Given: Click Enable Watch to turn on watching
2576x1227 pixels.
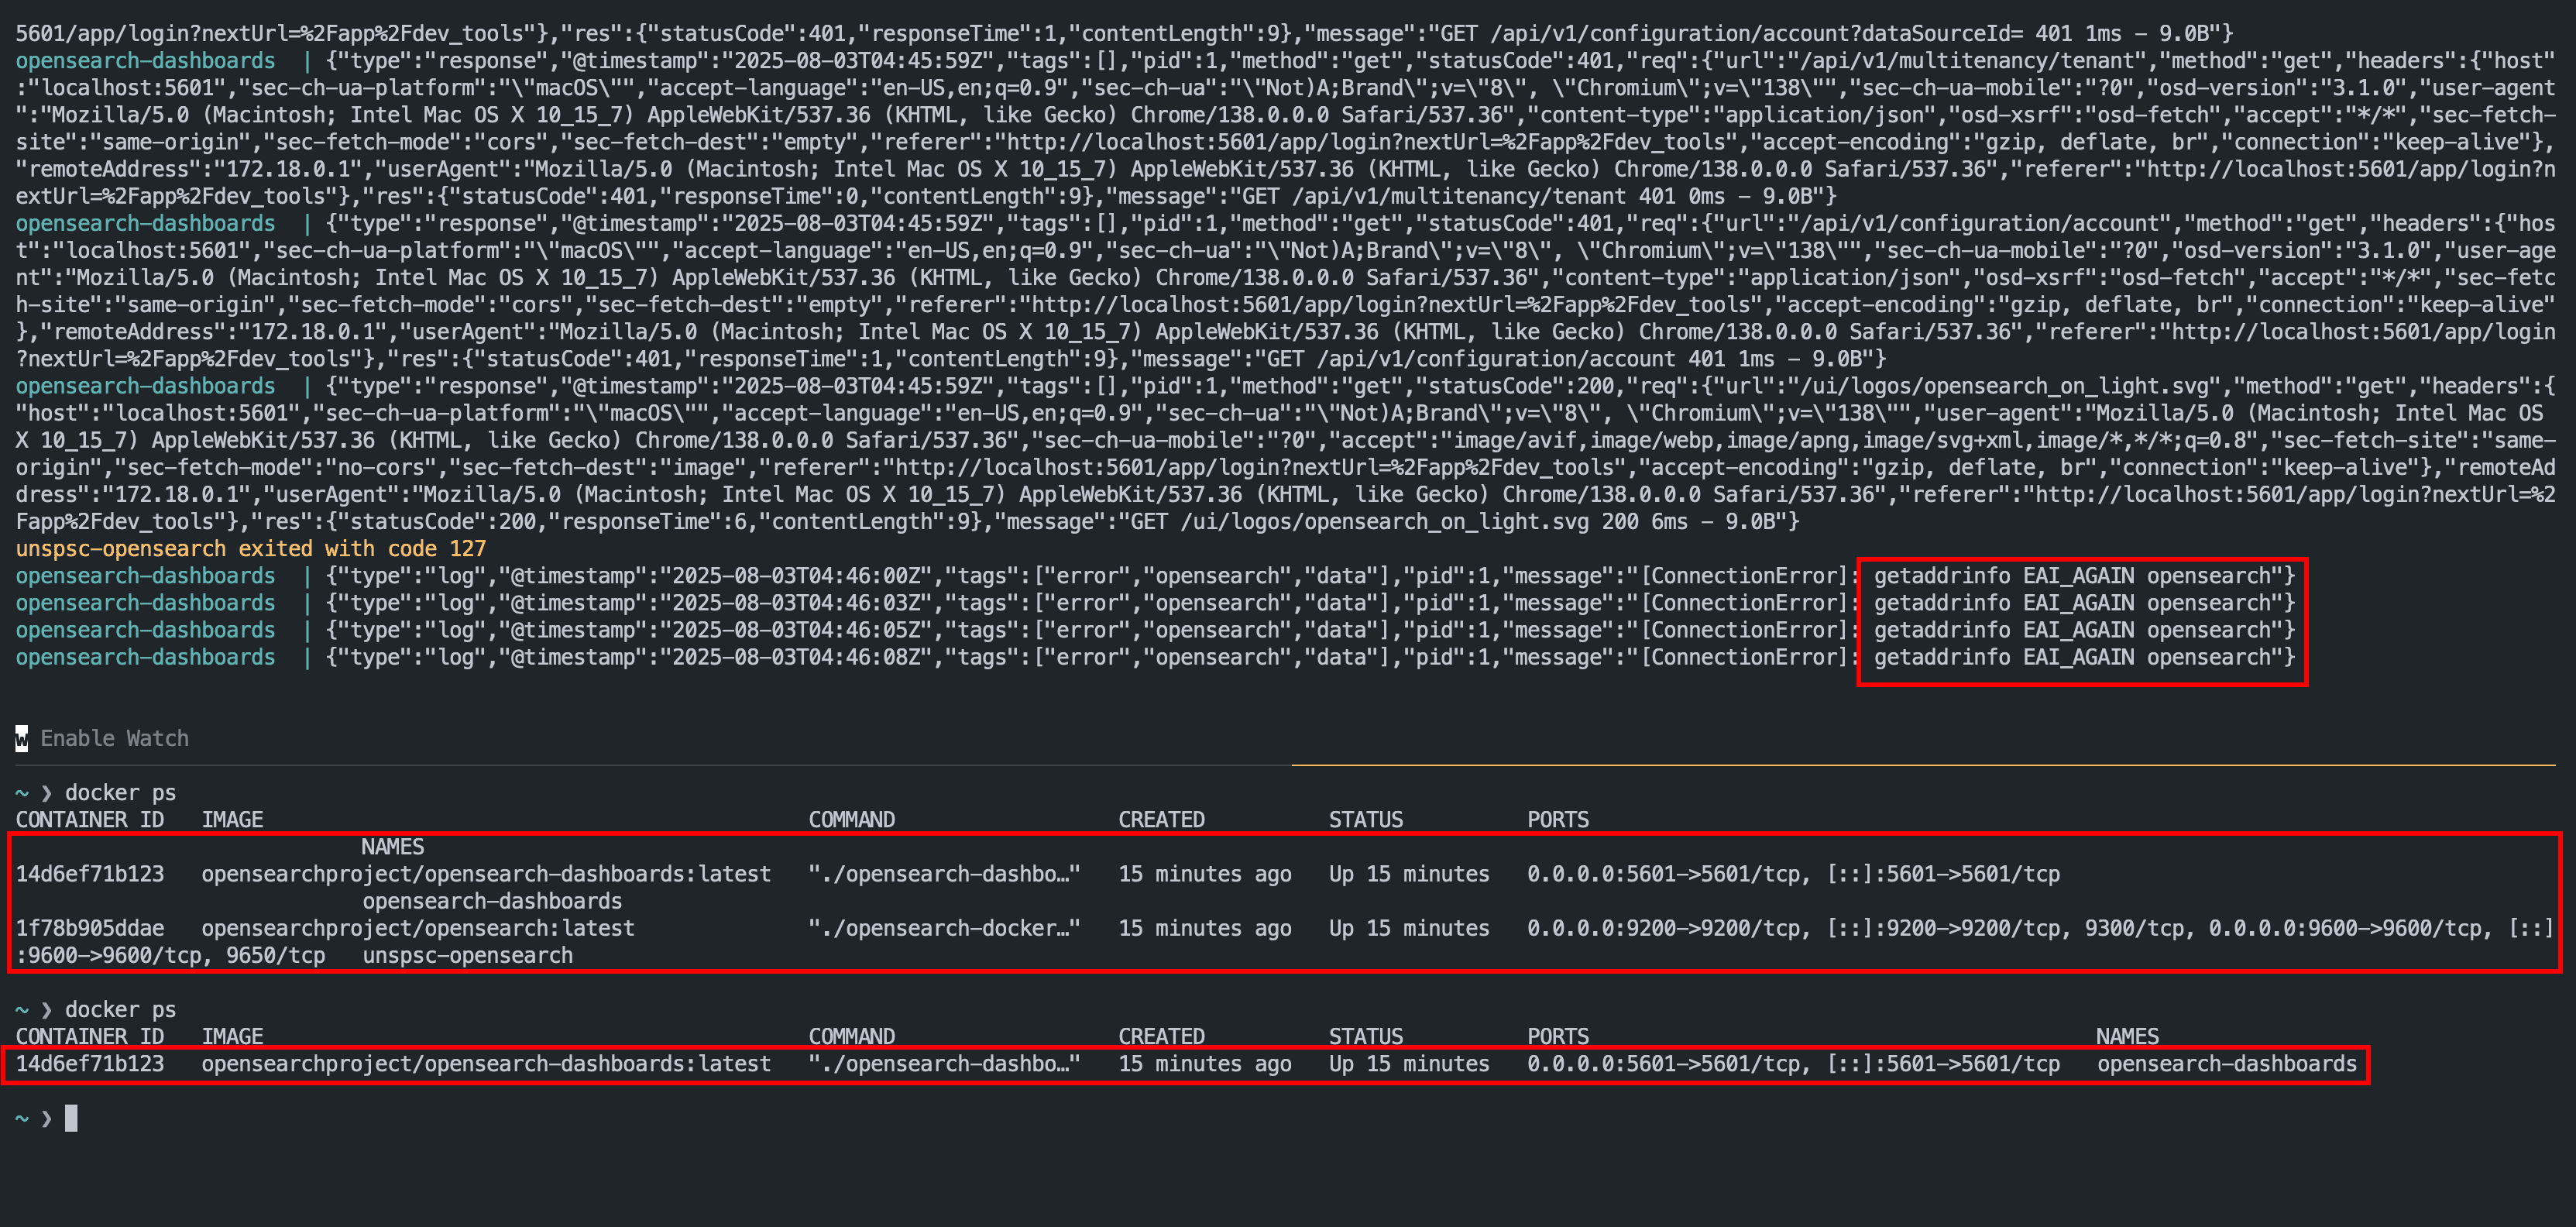Looking at the screenshot, I should pyautogui.click(x=115, y=738).
